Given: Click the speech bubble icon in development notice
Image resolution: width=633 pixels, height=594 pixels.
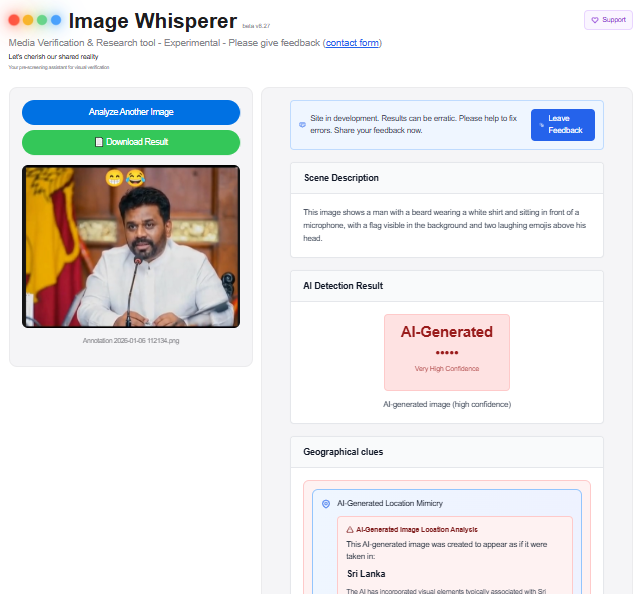Looking at the screenshot, I should (302, 124).
